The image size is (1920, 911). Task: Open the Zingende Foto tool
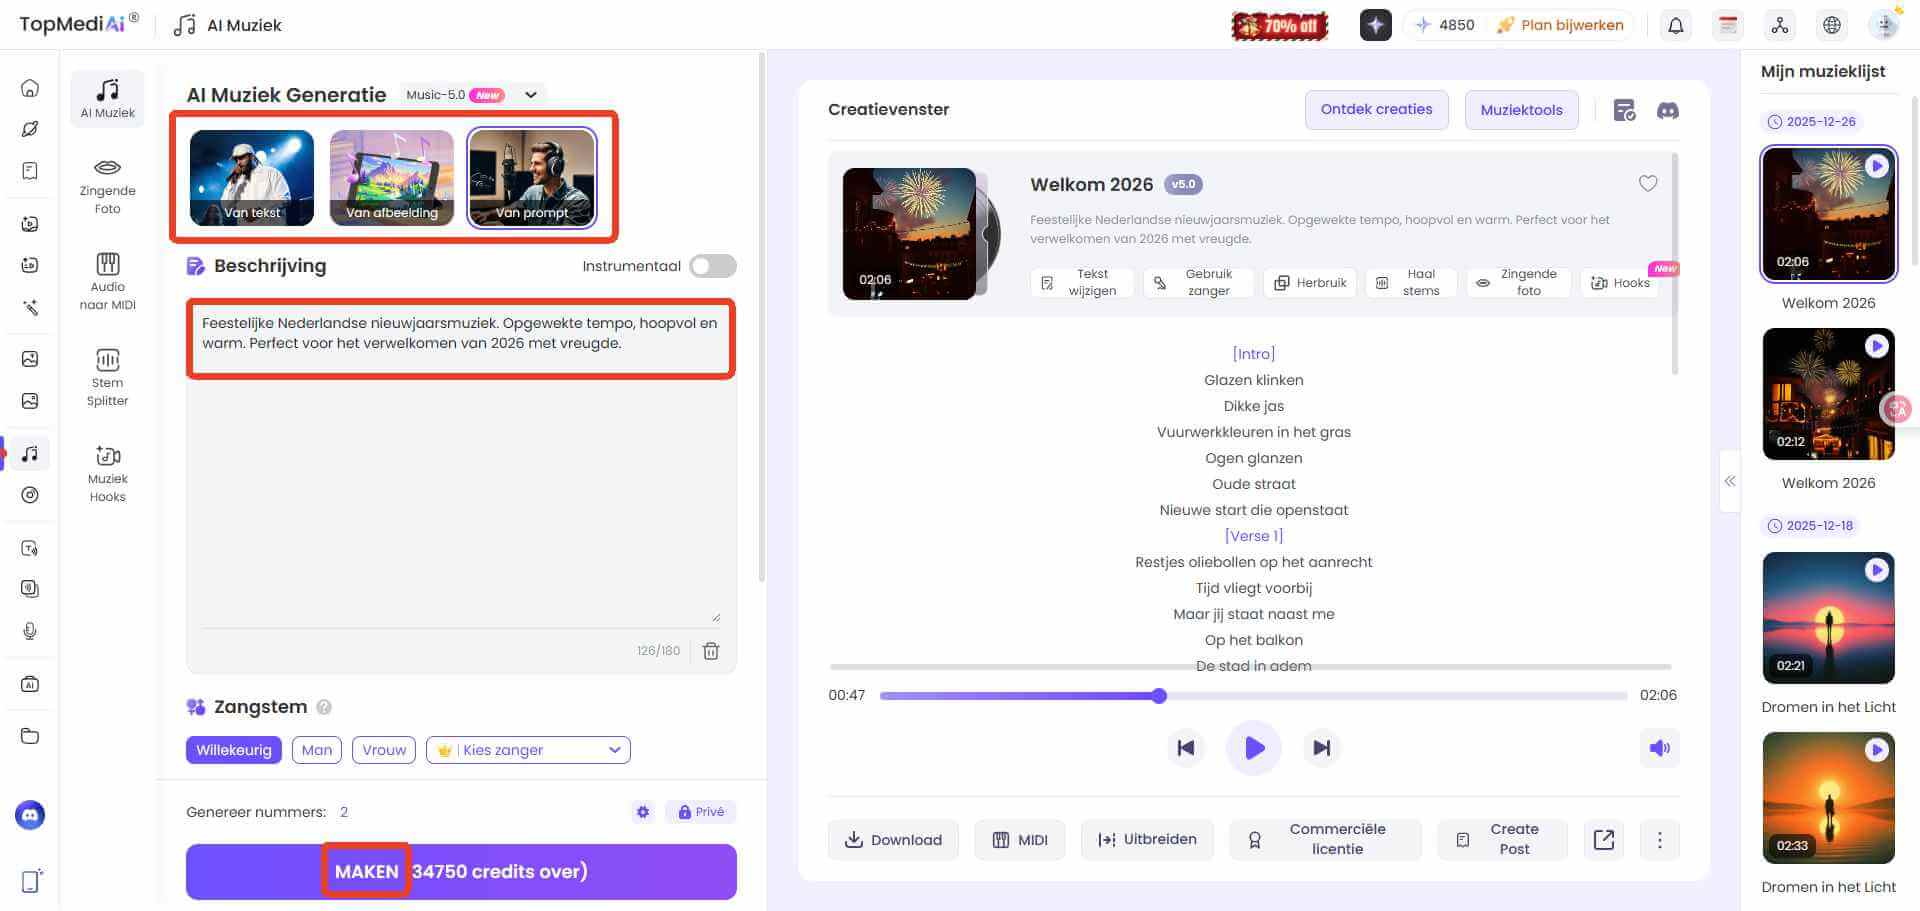(x=107, y=186)
